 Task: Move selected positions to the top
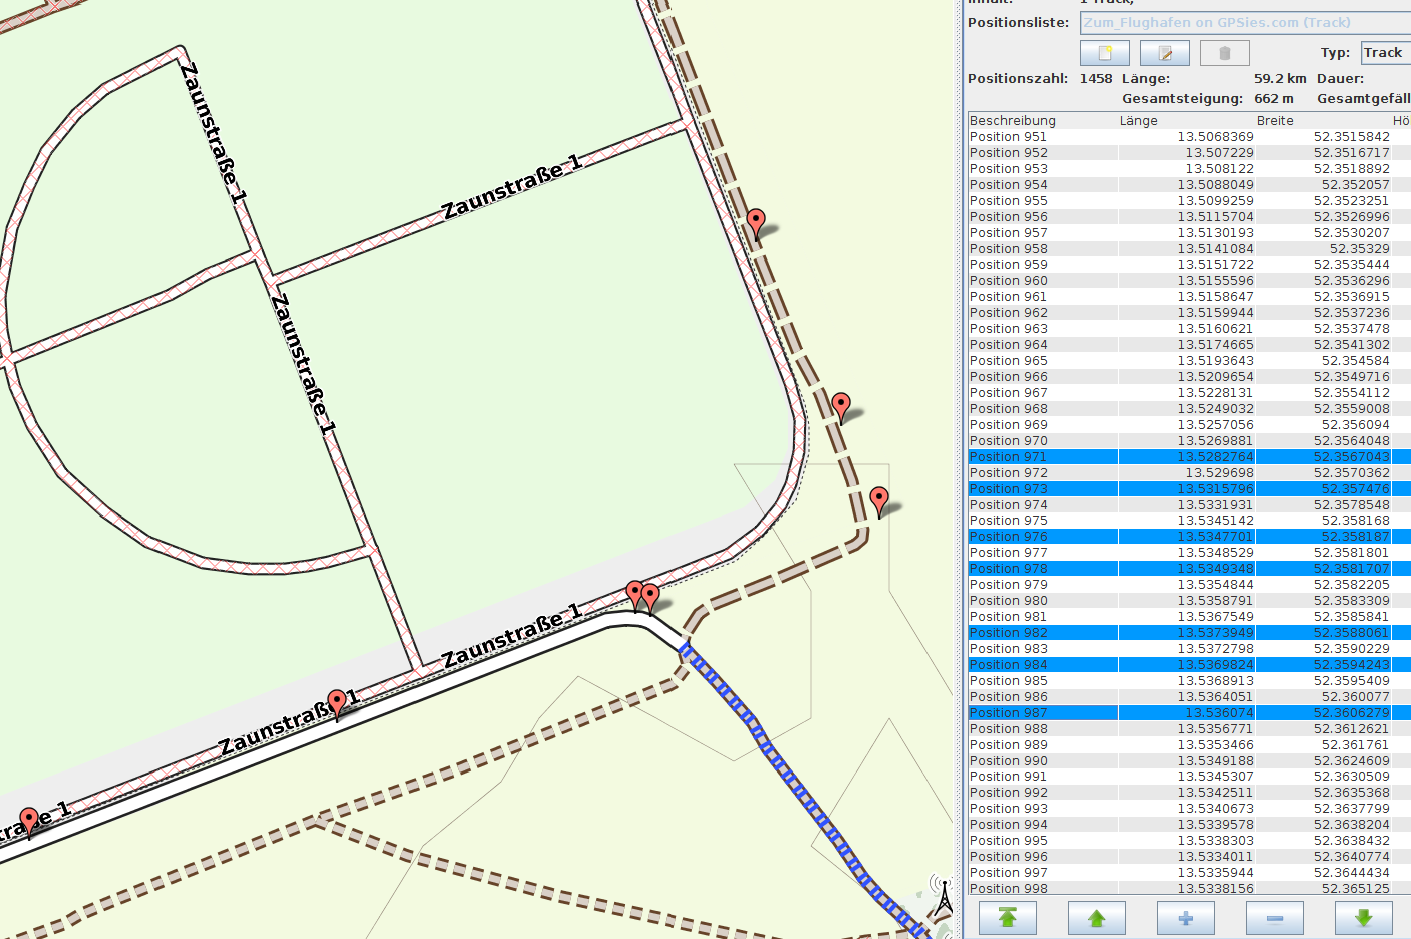(x=1008, y=918)
